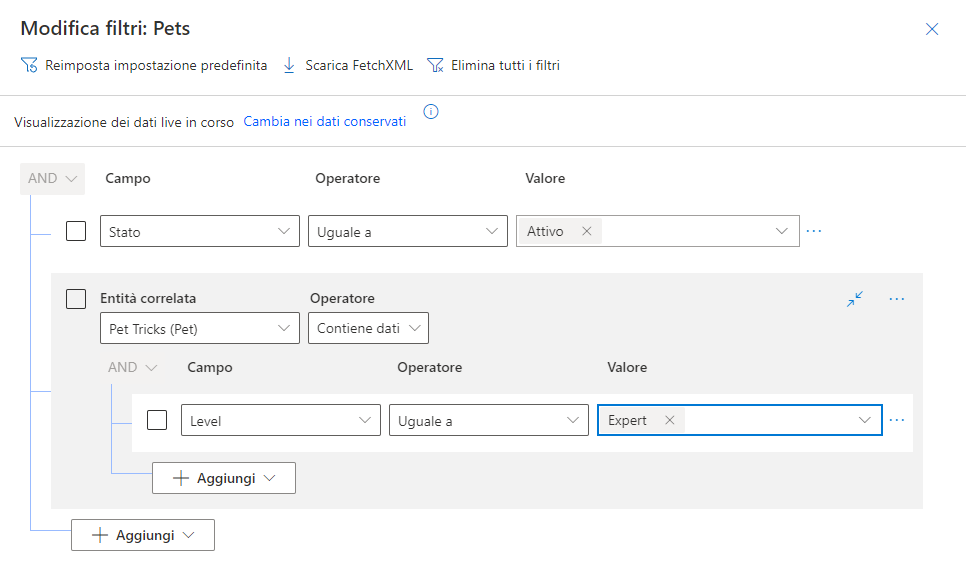The height and width of the screenshot is (582, 966).
Task: Click Aggiungi inside the Pet Tricks group
Action: coord(223,478)
